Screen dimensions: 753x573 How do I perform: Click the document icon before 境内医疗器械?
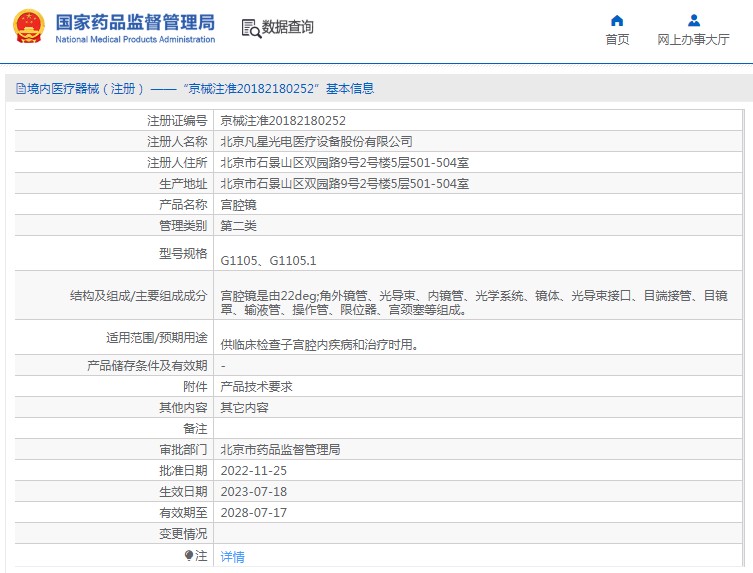(x=21, y=88)
